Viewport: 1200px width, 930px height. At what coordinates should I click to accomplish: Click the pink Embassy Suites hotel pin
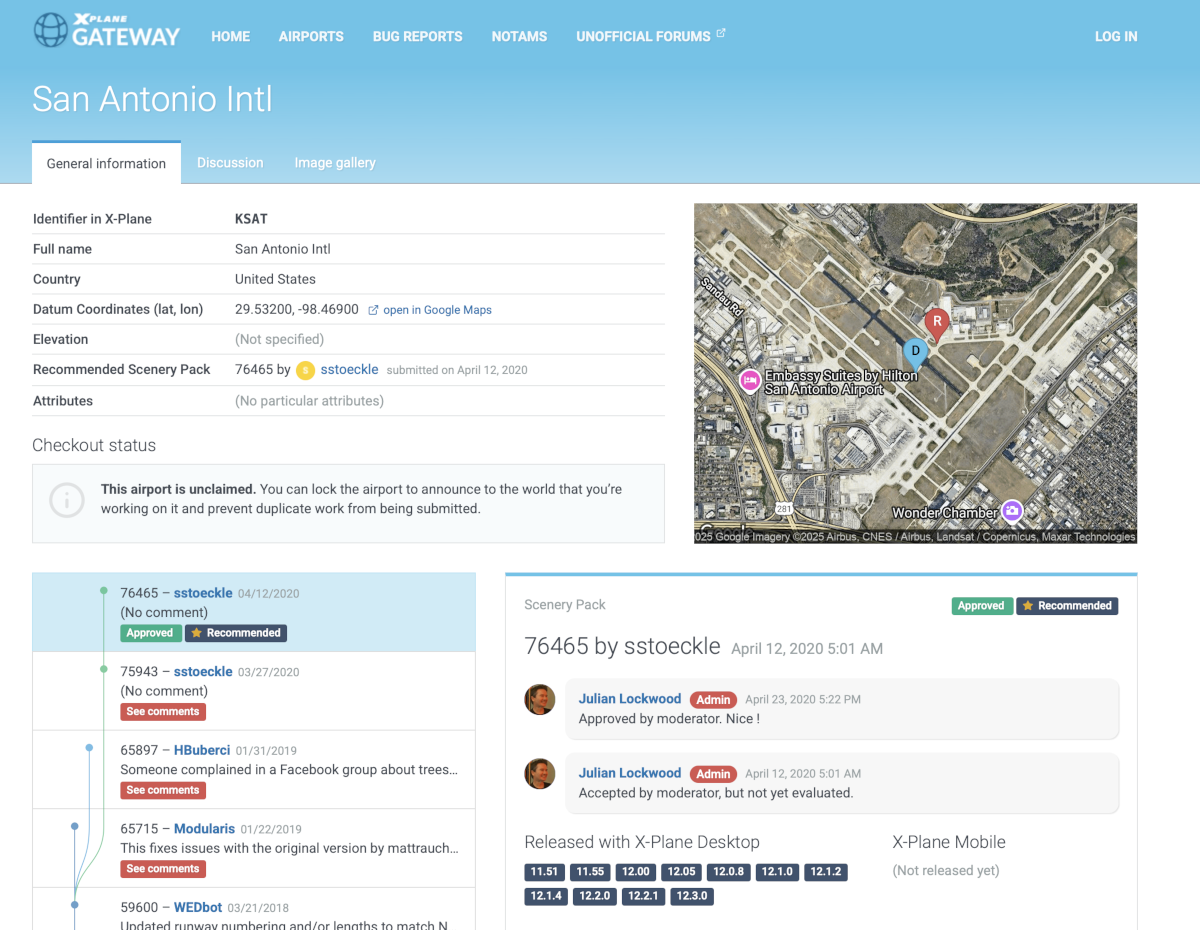pos(750,382)
